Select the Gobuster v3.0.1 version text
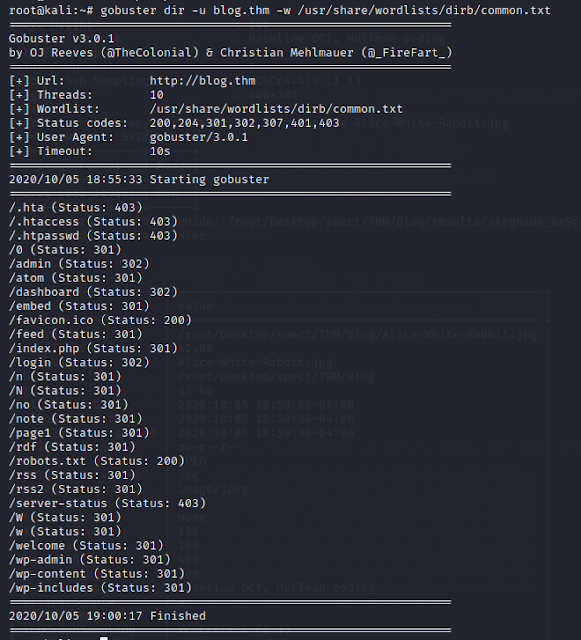 tap(62, 39)
